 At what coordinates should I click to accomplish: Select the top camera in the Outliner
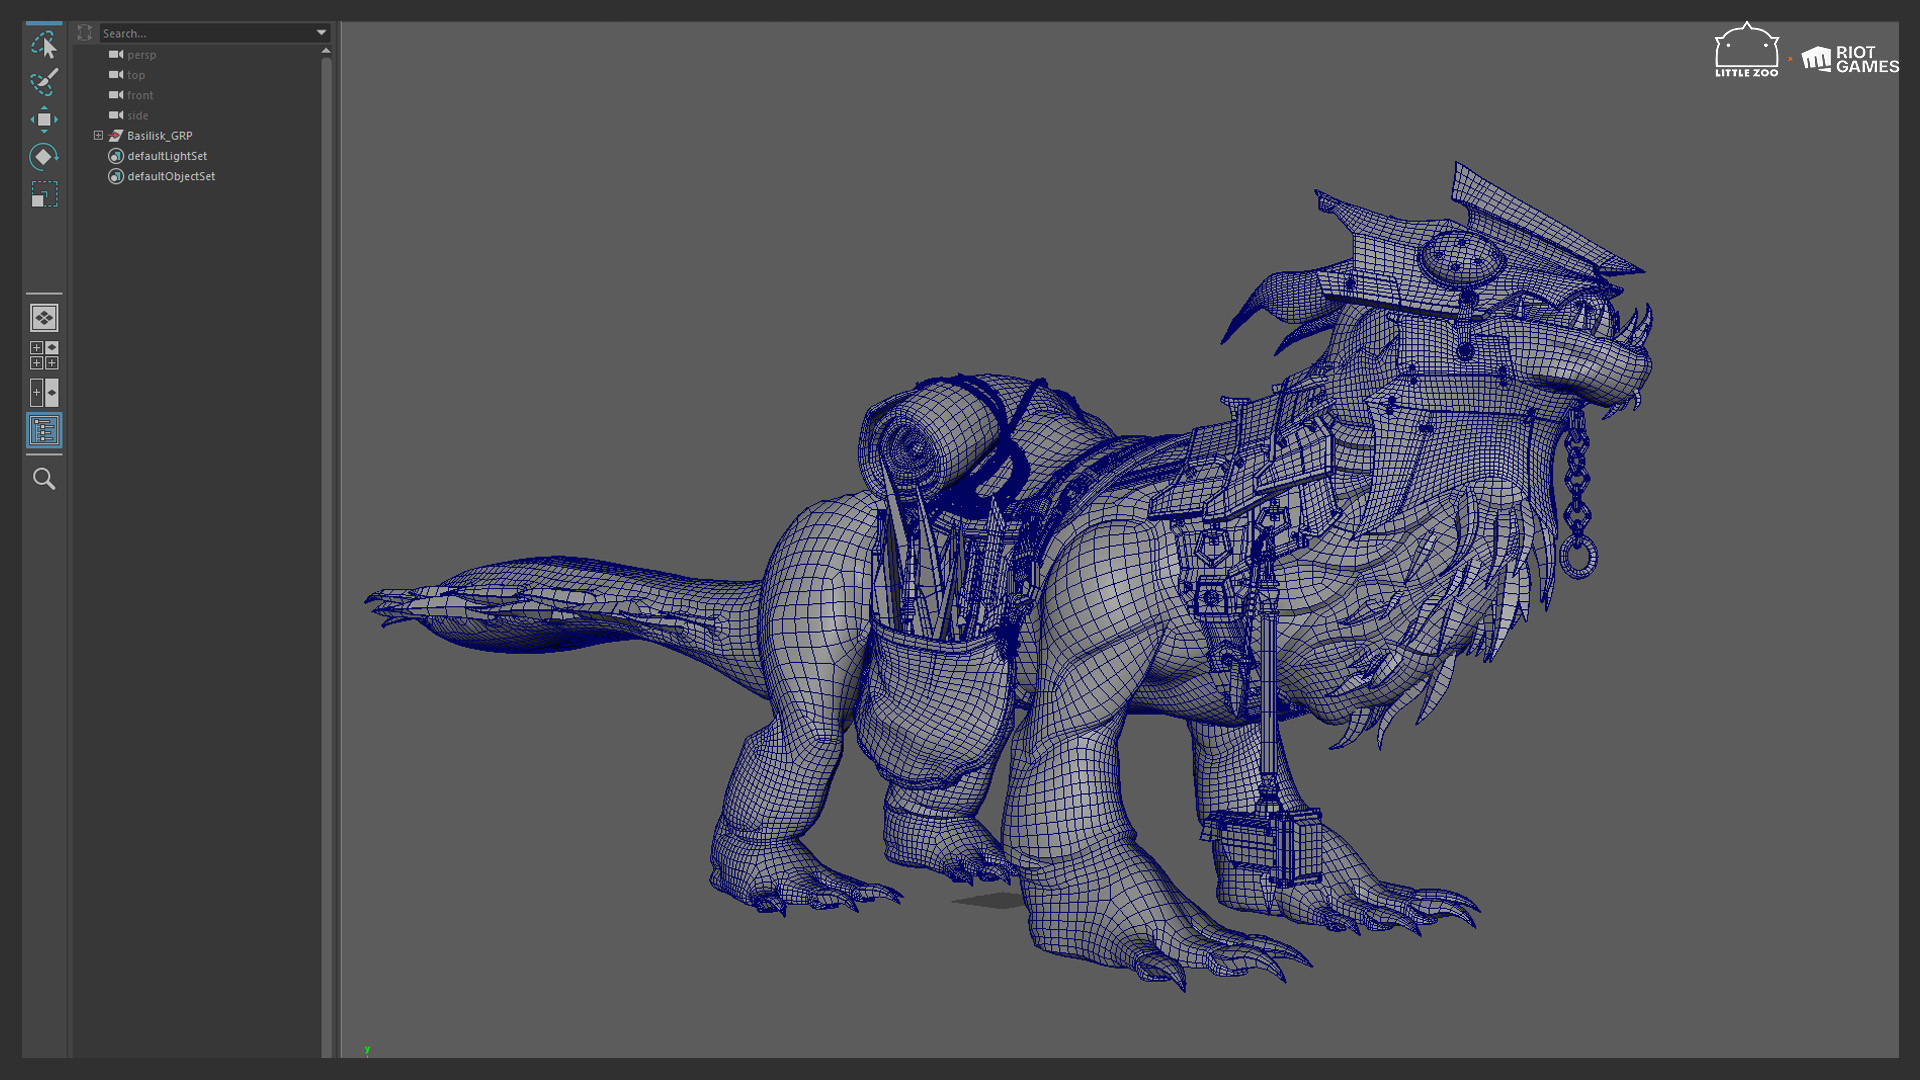point(133,75)
